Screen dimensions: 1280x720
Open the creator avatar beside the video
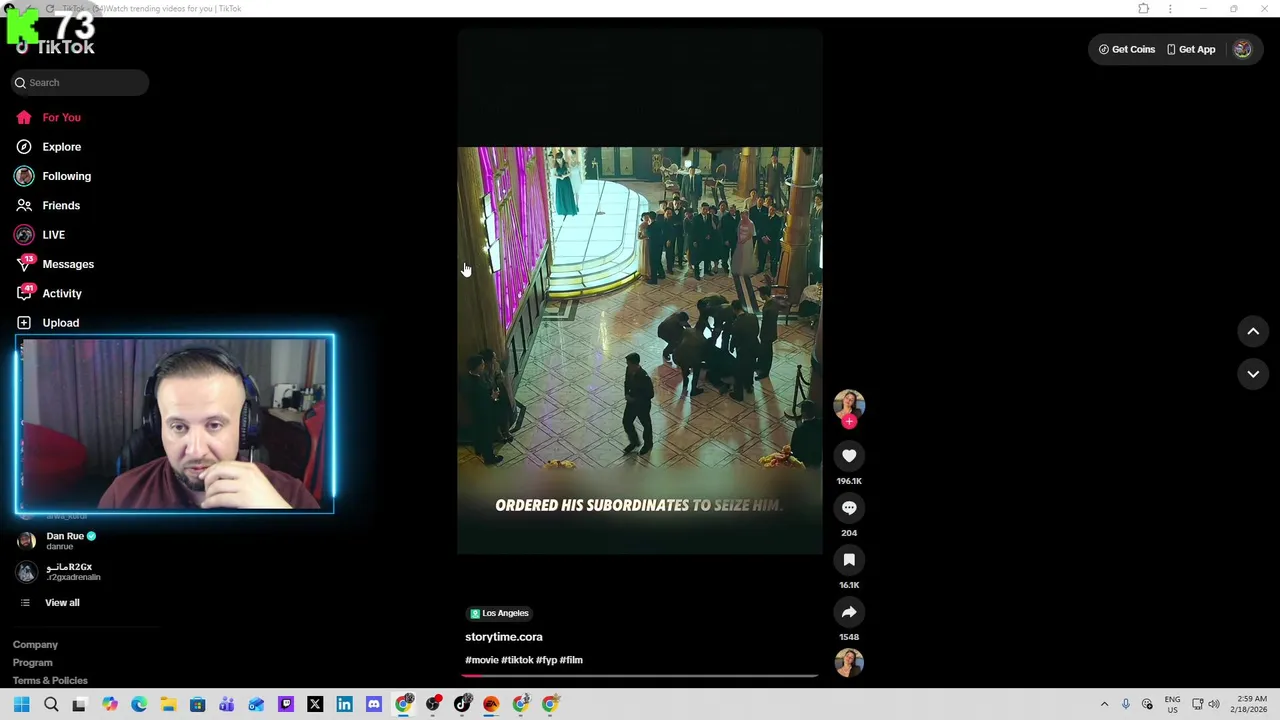coord(849,403)
